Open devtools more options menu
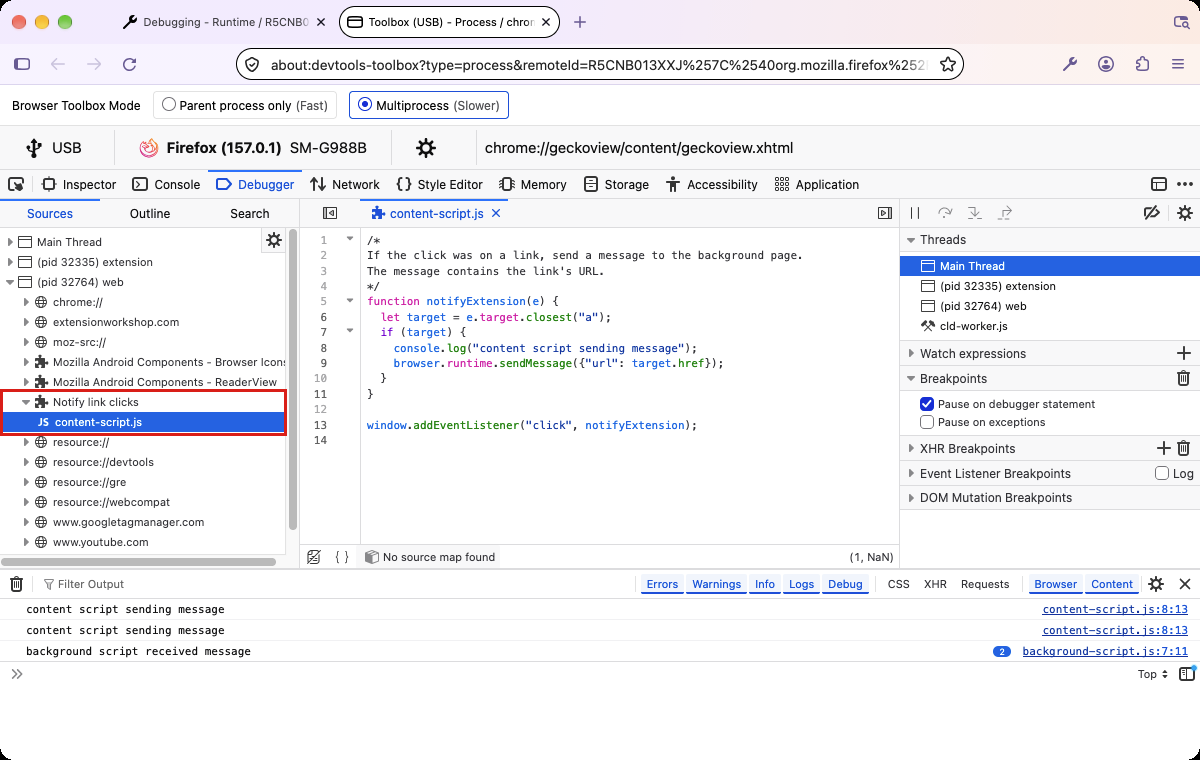1200x760 pixels. click(1185, 184)
